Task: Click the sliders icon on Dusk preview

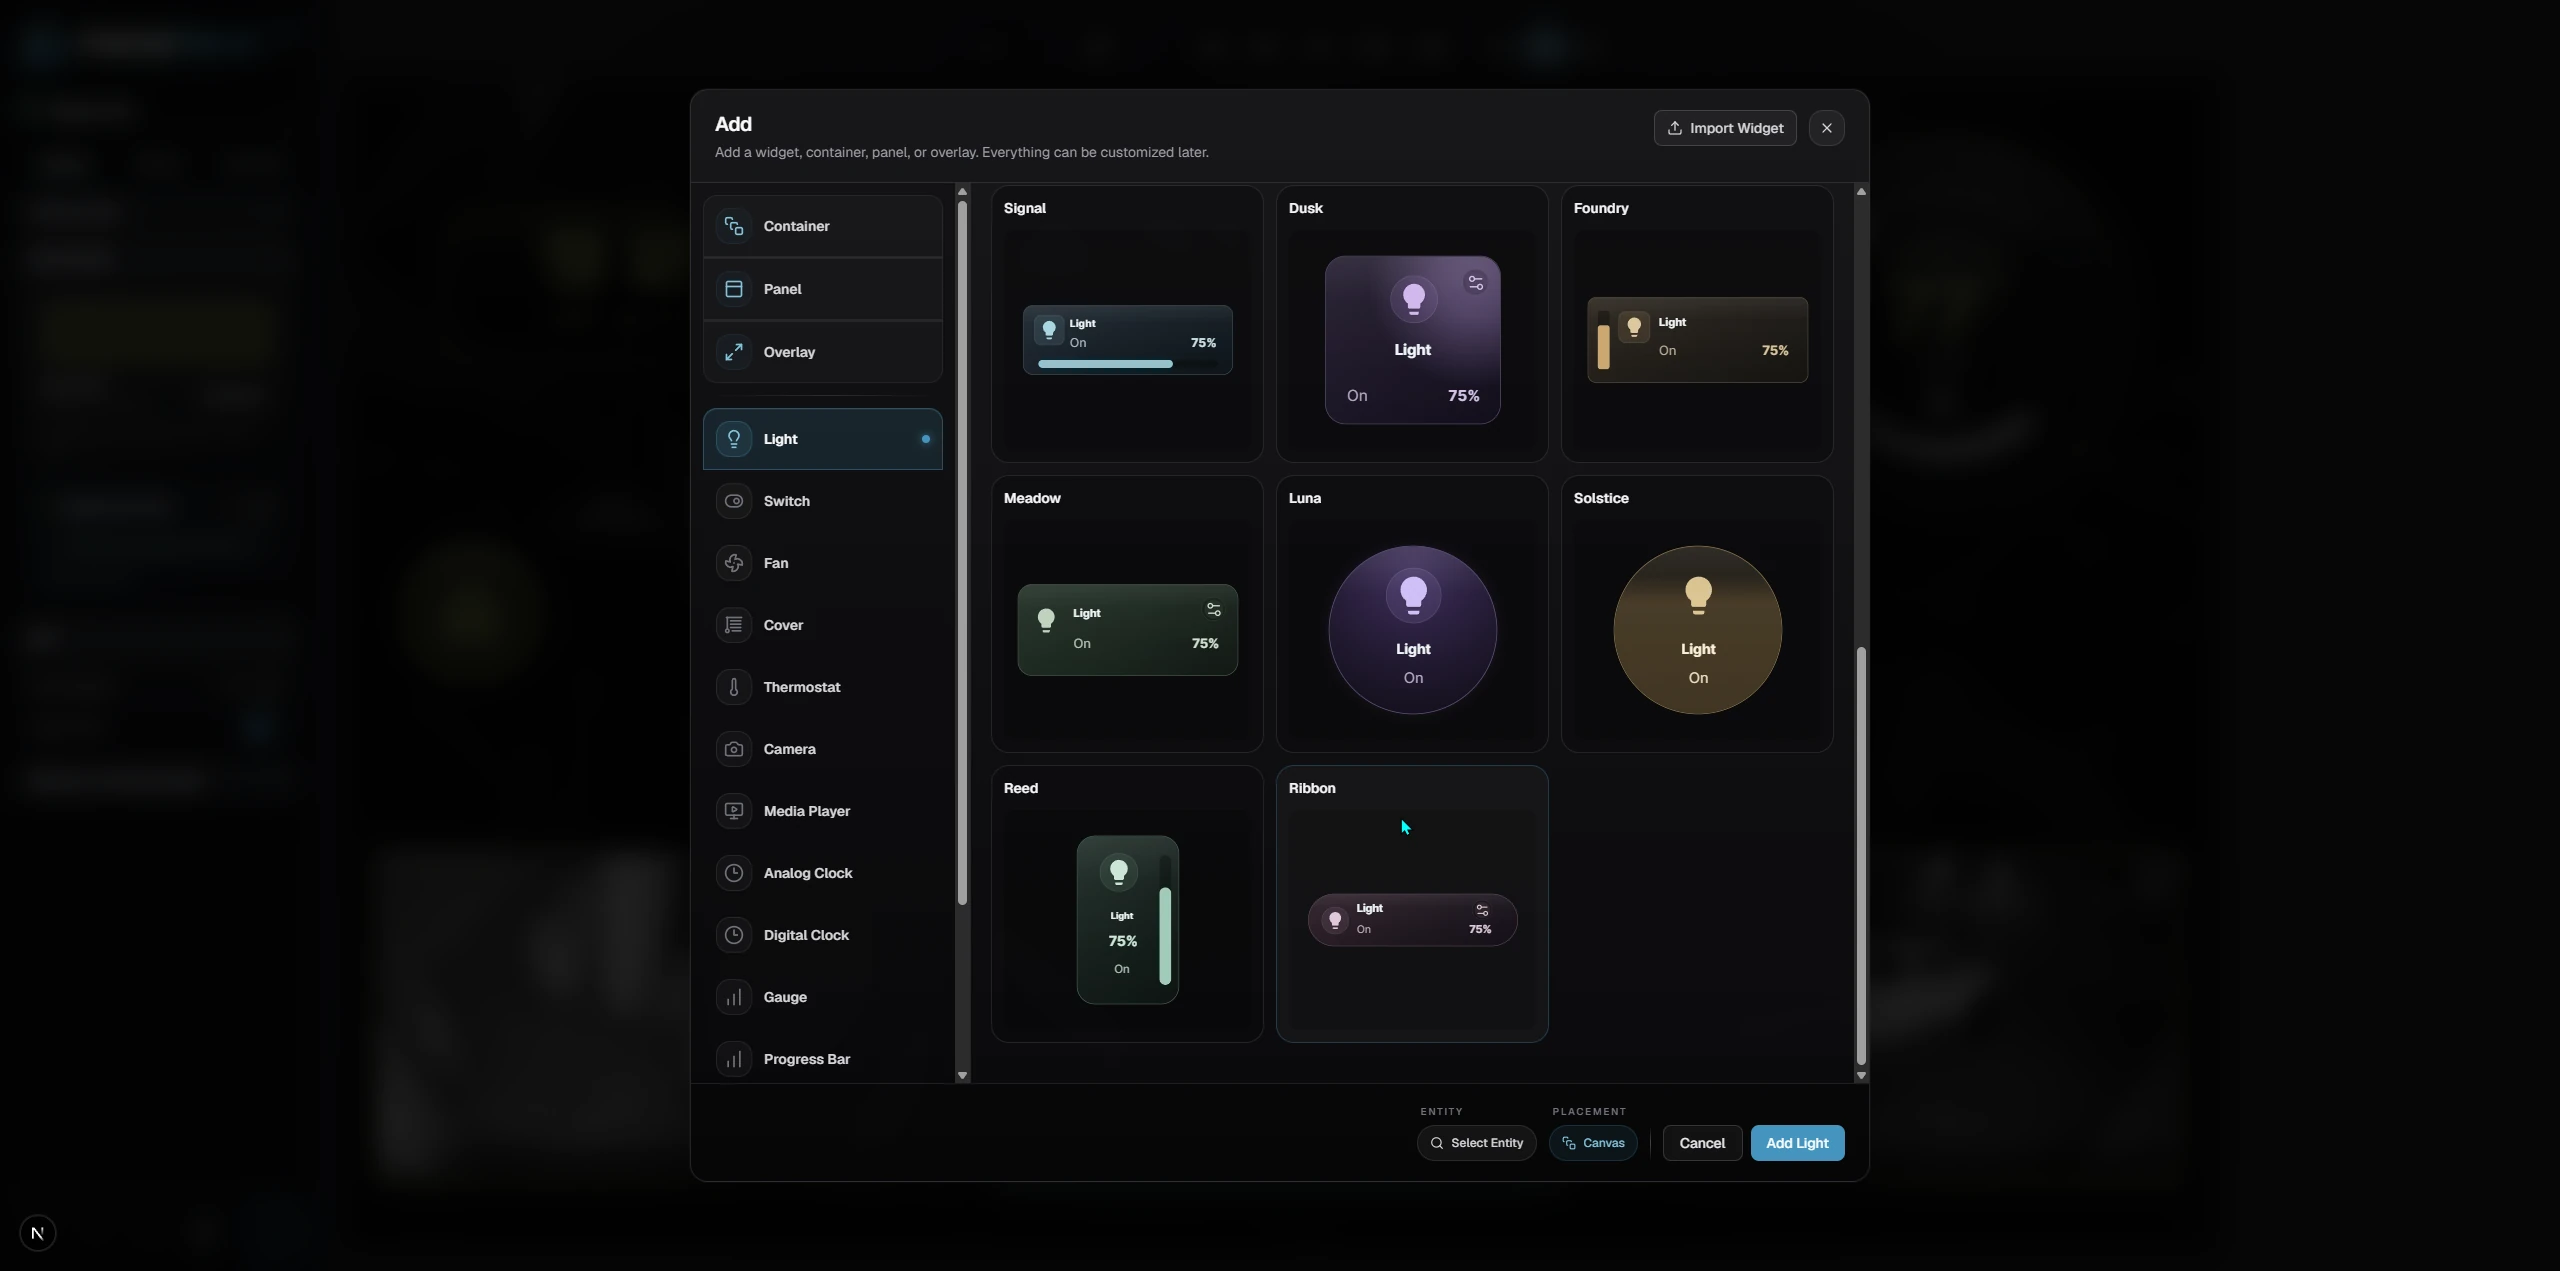Action: tap(1476, 283)
